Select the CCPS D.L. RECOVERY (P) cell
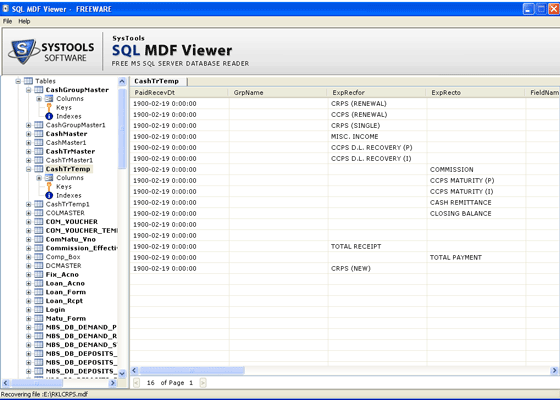Viewport: 560px width, 400px height. coord(377,148)
